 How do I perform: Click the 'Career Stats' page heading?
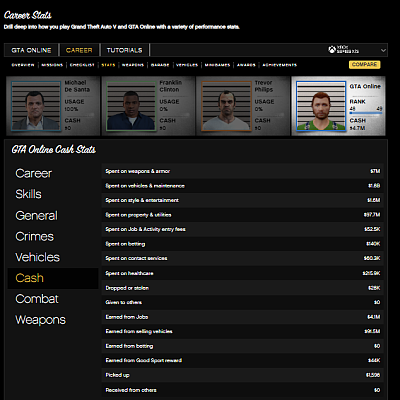28,15
